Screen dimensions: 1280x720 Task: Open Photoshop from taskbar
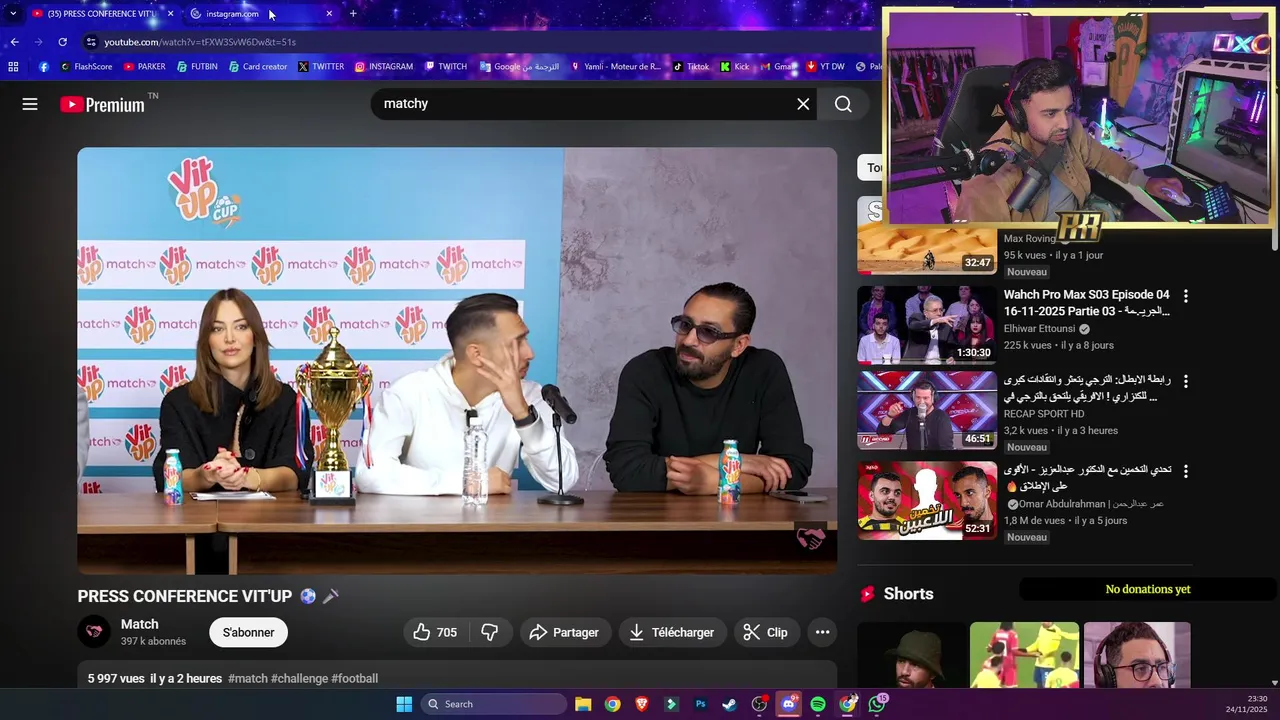click(701, 704)
